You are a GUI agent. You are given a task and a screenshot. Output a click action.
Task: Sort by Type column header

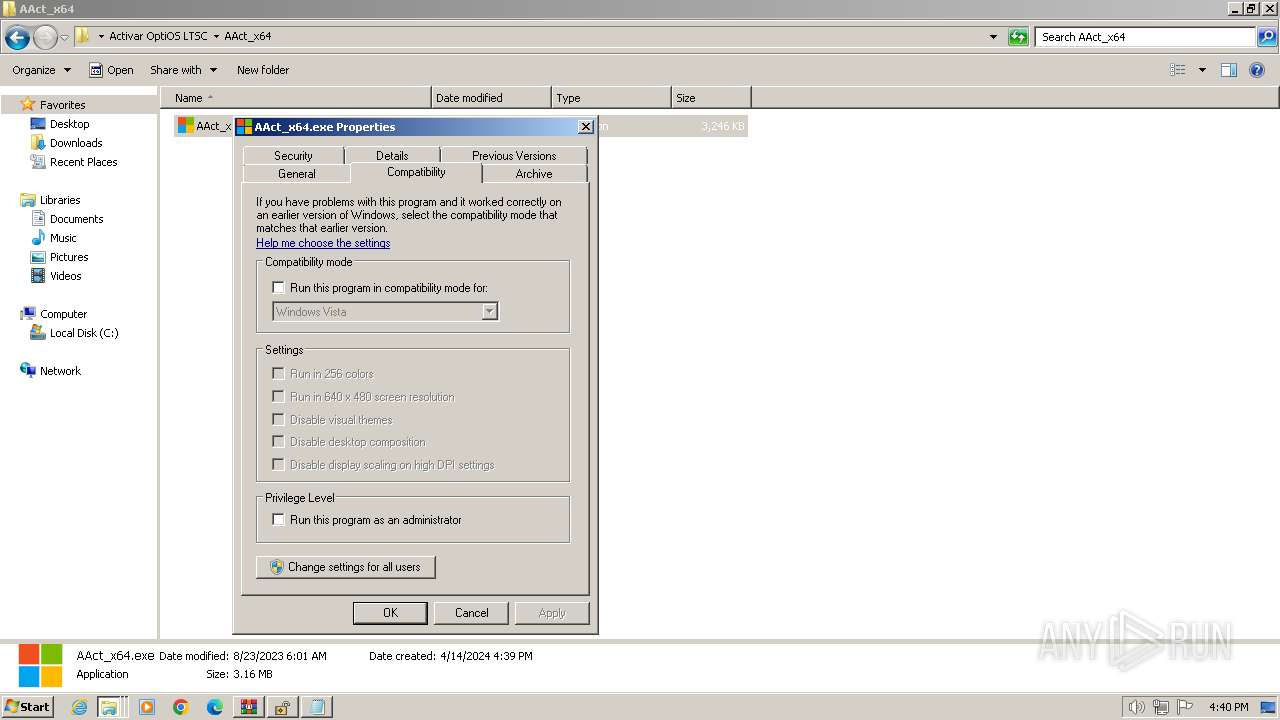pos(611,98)
